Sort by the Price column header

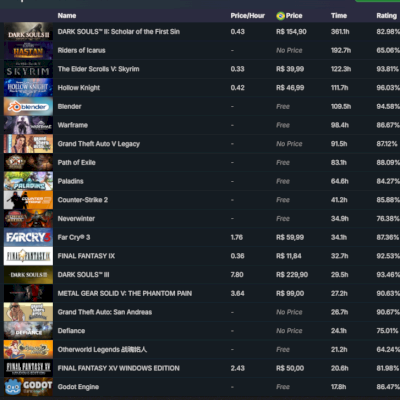point(294,16)
